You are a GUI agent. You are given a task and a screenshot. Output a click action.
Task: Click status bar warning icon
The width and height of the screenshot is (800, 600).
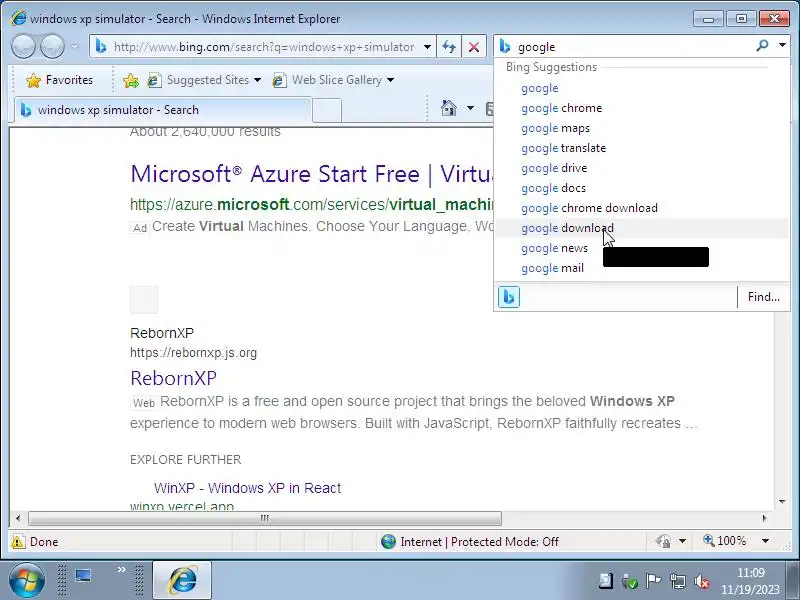coord(18,541)
